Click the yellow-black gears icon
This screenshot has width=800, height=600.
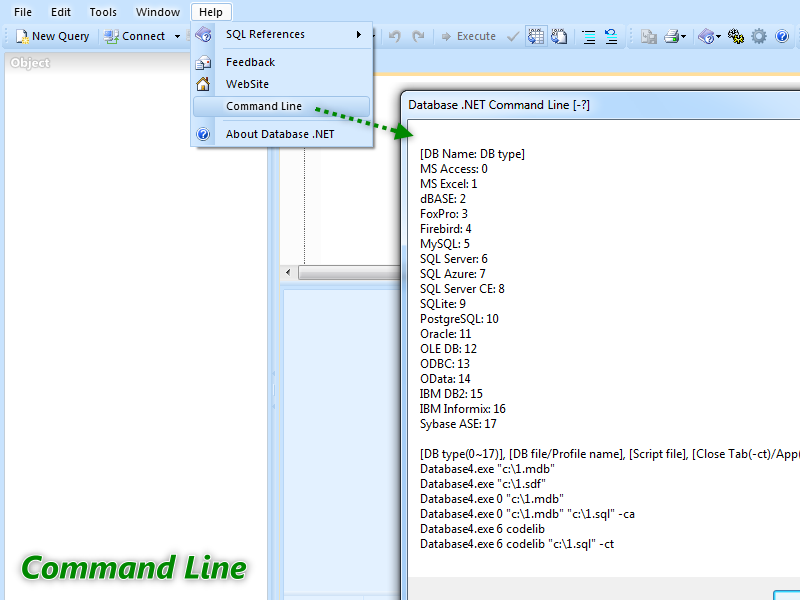click(736, 36)
